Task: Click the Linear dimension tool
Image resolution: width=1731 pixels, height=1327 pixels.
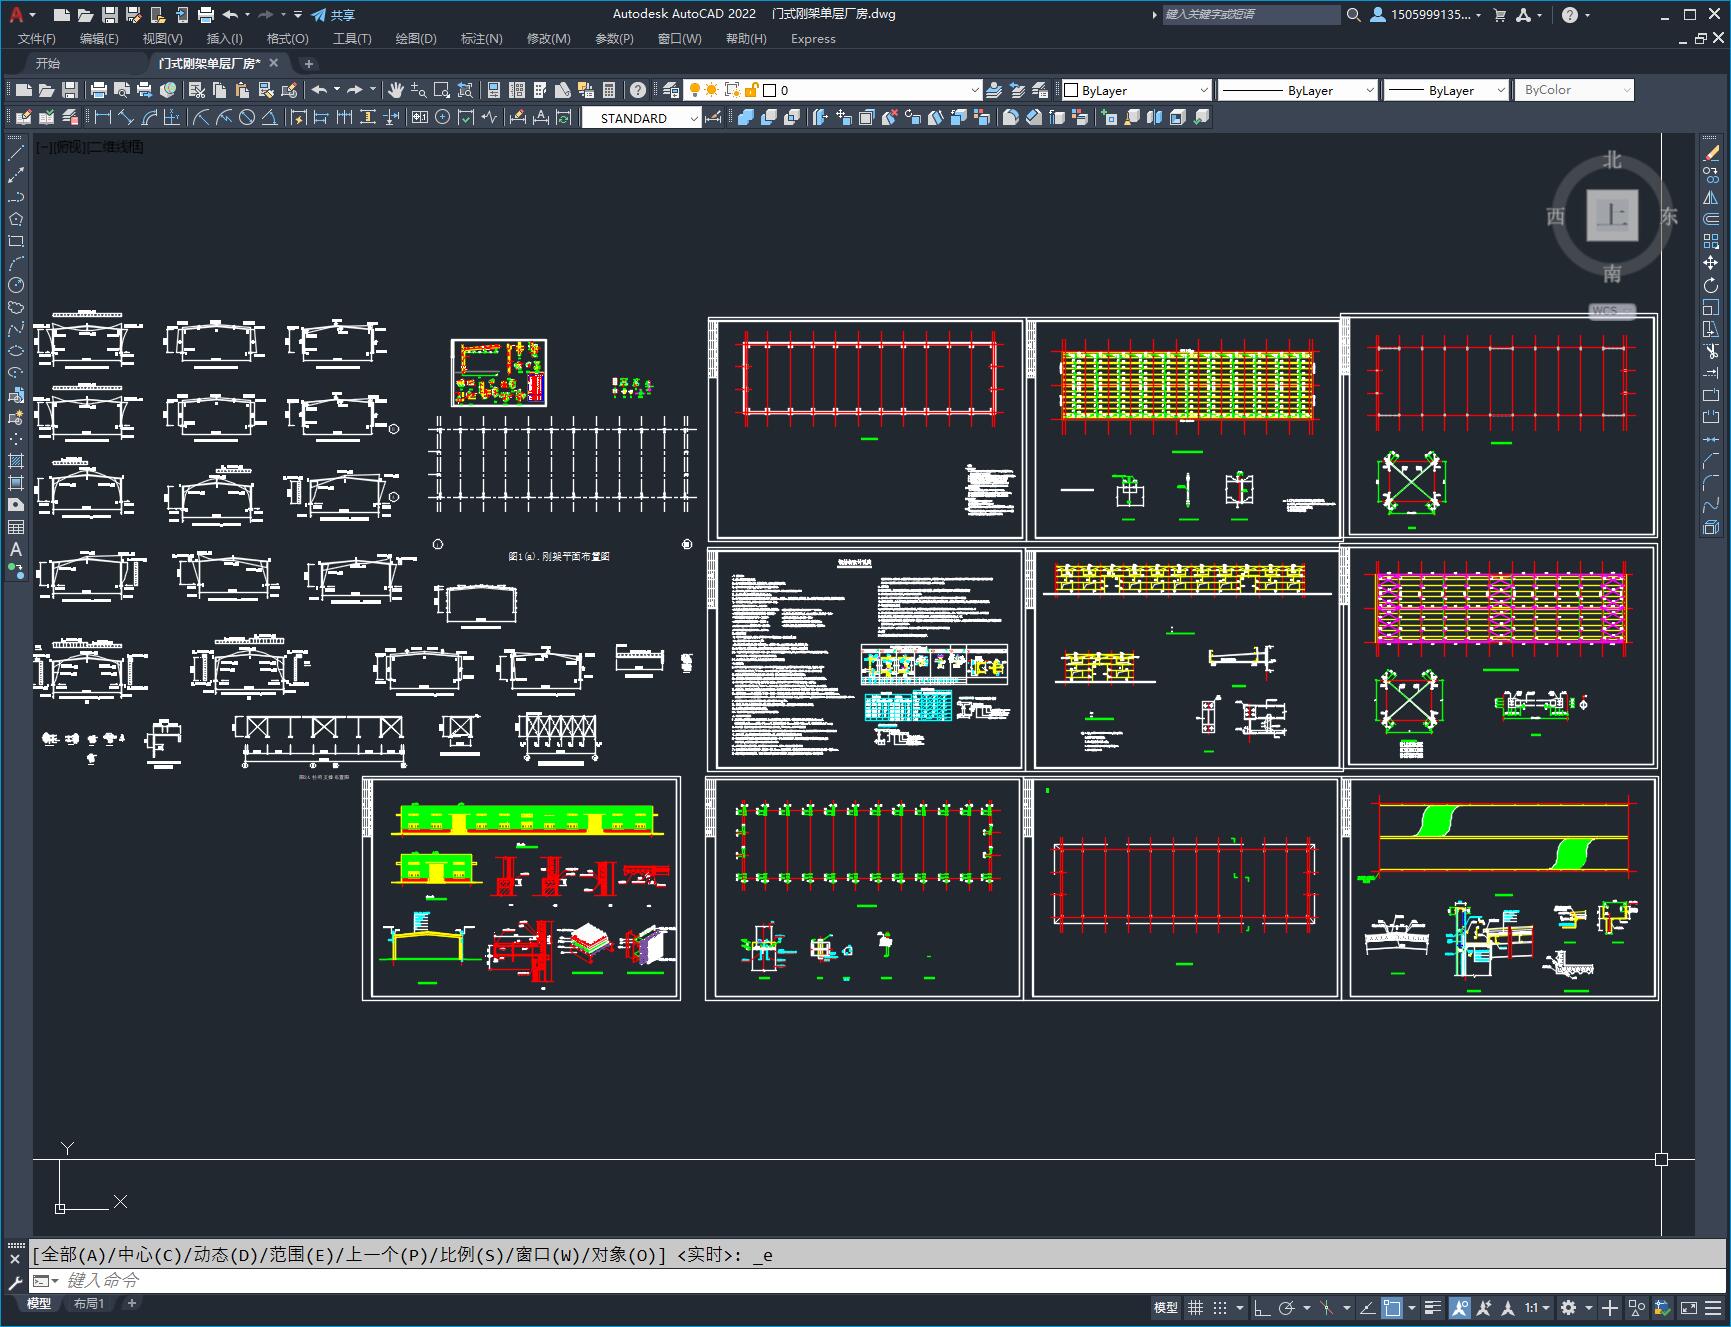Action: click(x=102, y=118)
